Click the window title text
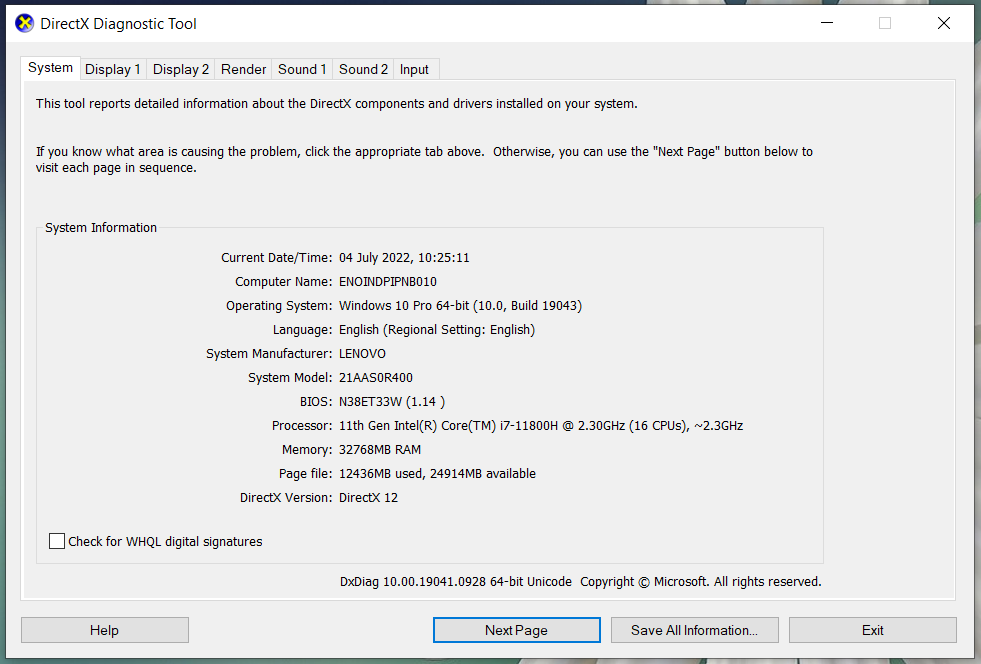Viewport: 981px width, 664px height. (x=118, y=24)
